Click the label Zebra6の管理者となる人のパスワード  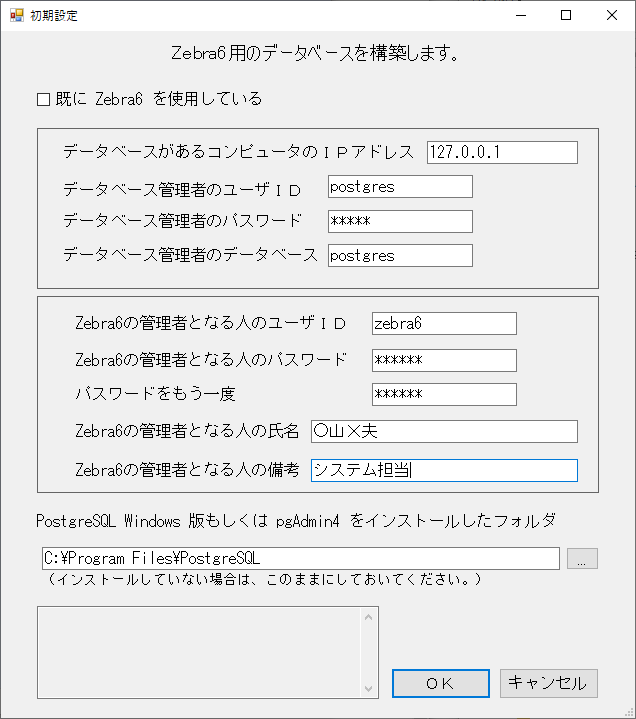coord(210,360)
